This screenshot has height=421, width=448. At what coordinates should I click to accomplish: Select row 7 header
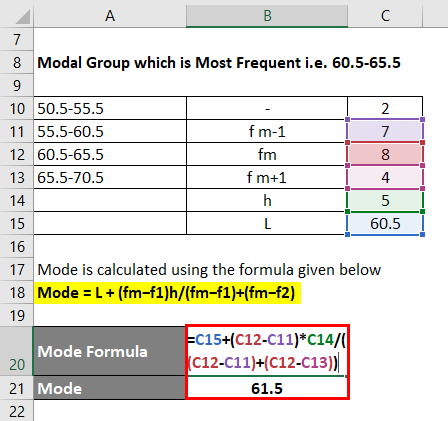17,39
